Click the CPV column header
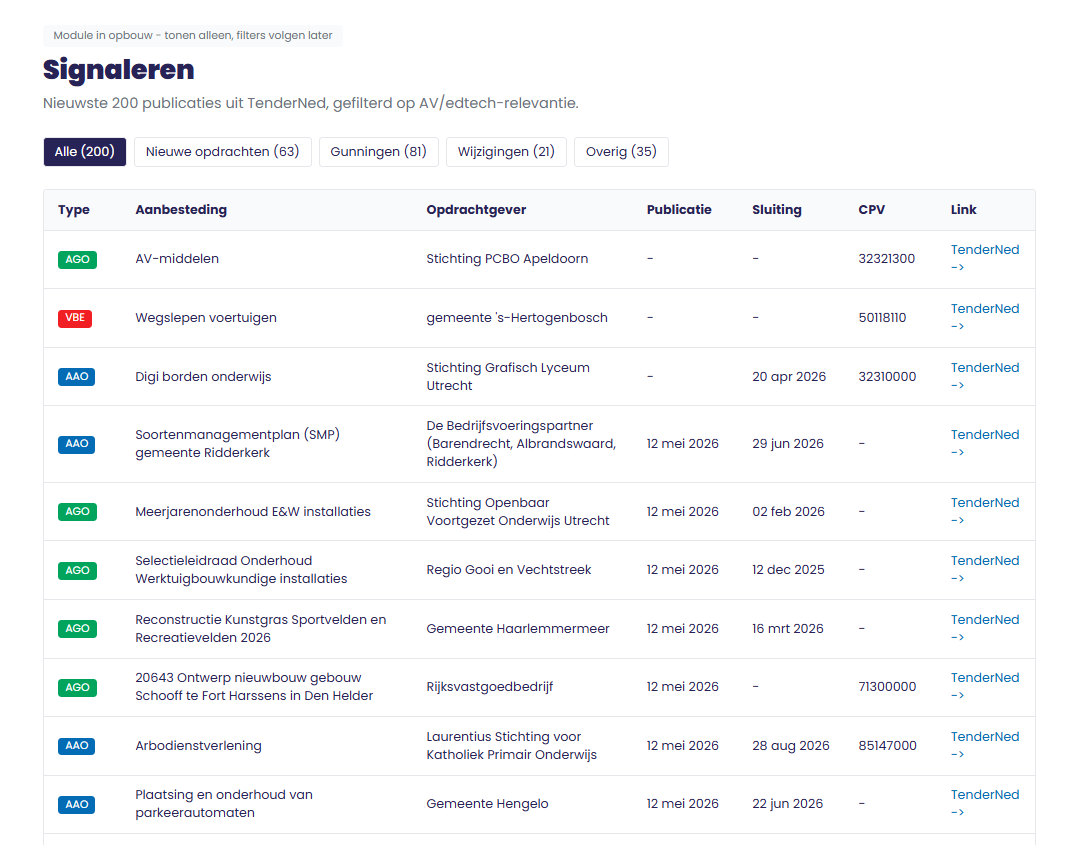Screen dimensions: 1088x845 872,210
